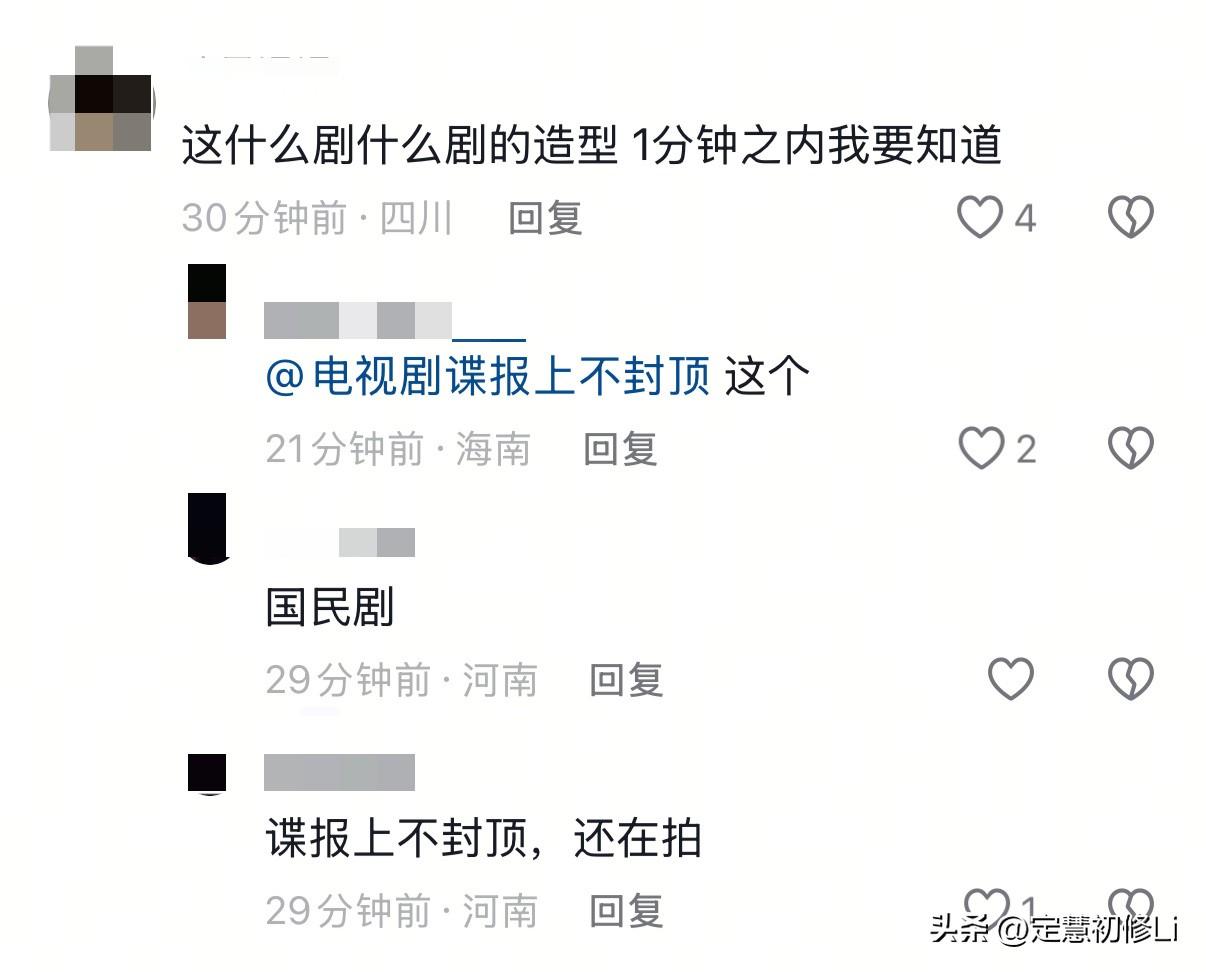Like the reply posted from 海南
Viewport: 1206px width, 972px height.
[x=981, y=448]
